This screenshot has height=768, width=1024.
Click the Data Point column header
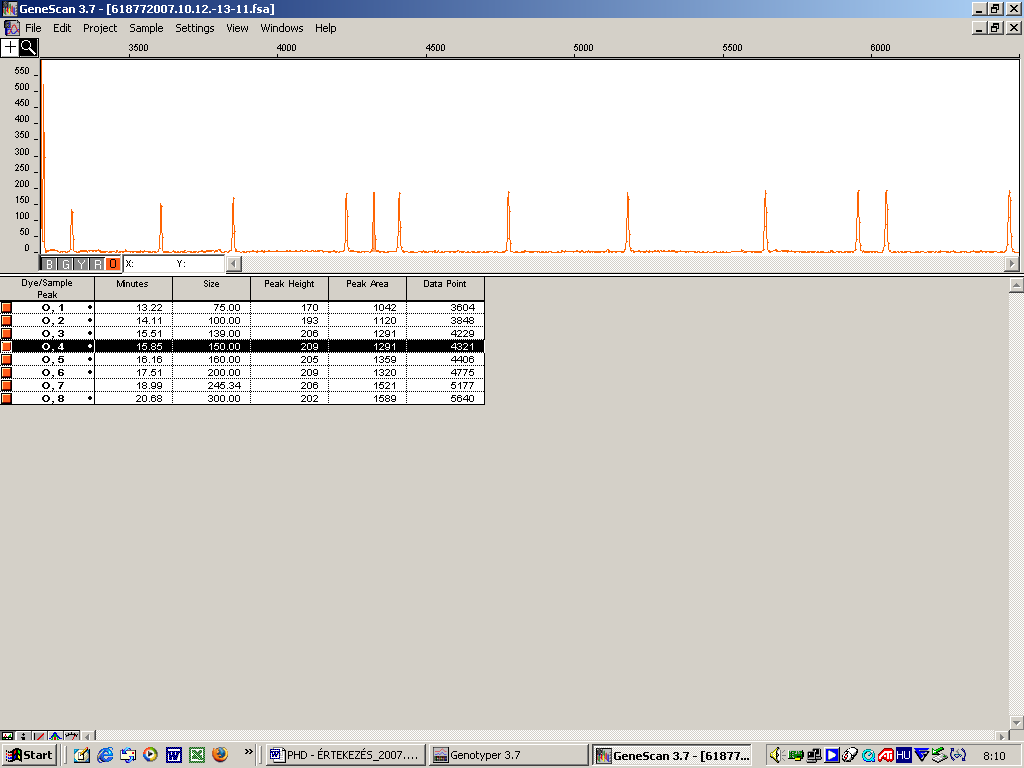point(445,289)
